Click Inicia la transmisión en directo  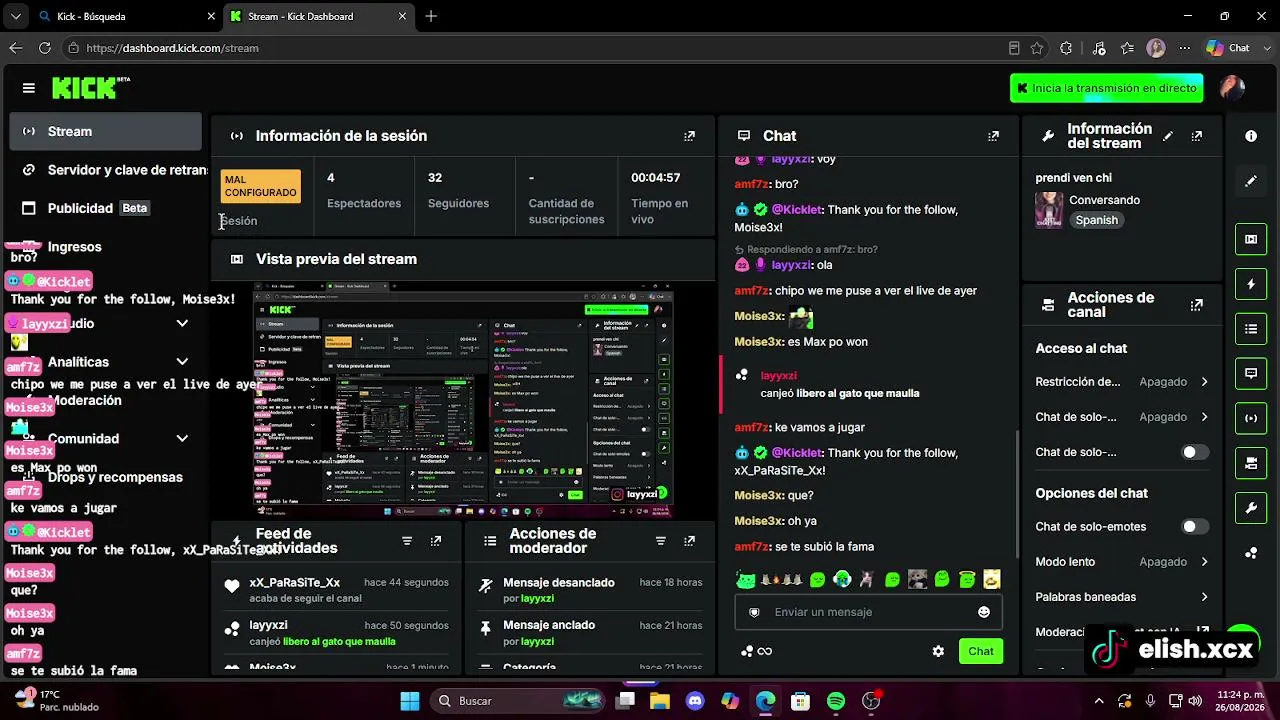pos(1106,88)
